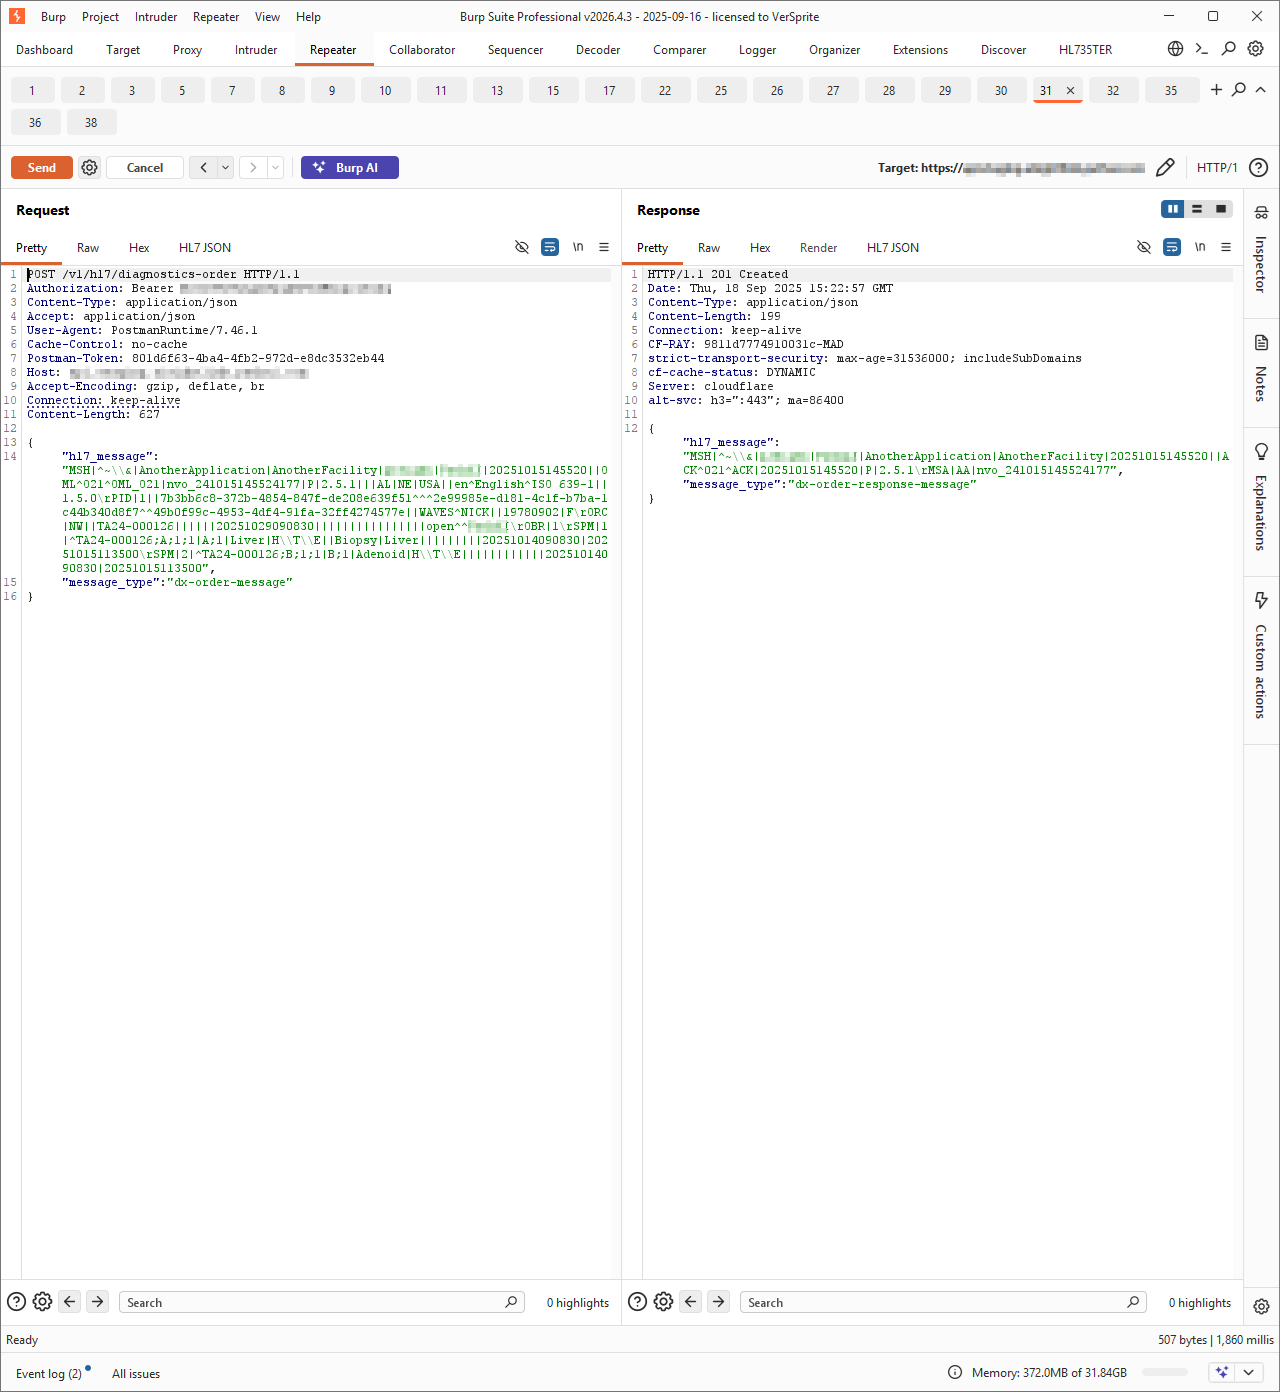Viewport: 1280px width, 1392px height.
Task: Click the search magnifier beside the settings gear
Action: pyautogui.click(x=1229, y=49)
